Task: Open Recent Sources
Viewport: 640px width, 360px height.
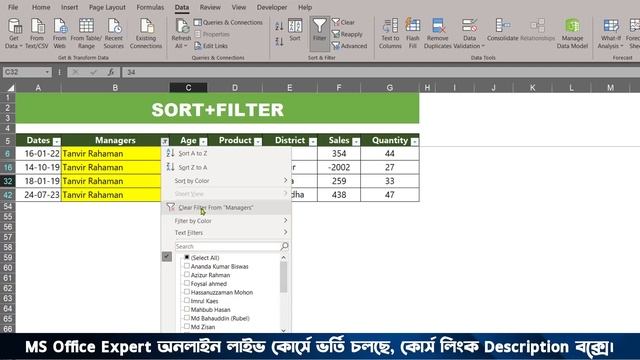Action: [113, 33]
